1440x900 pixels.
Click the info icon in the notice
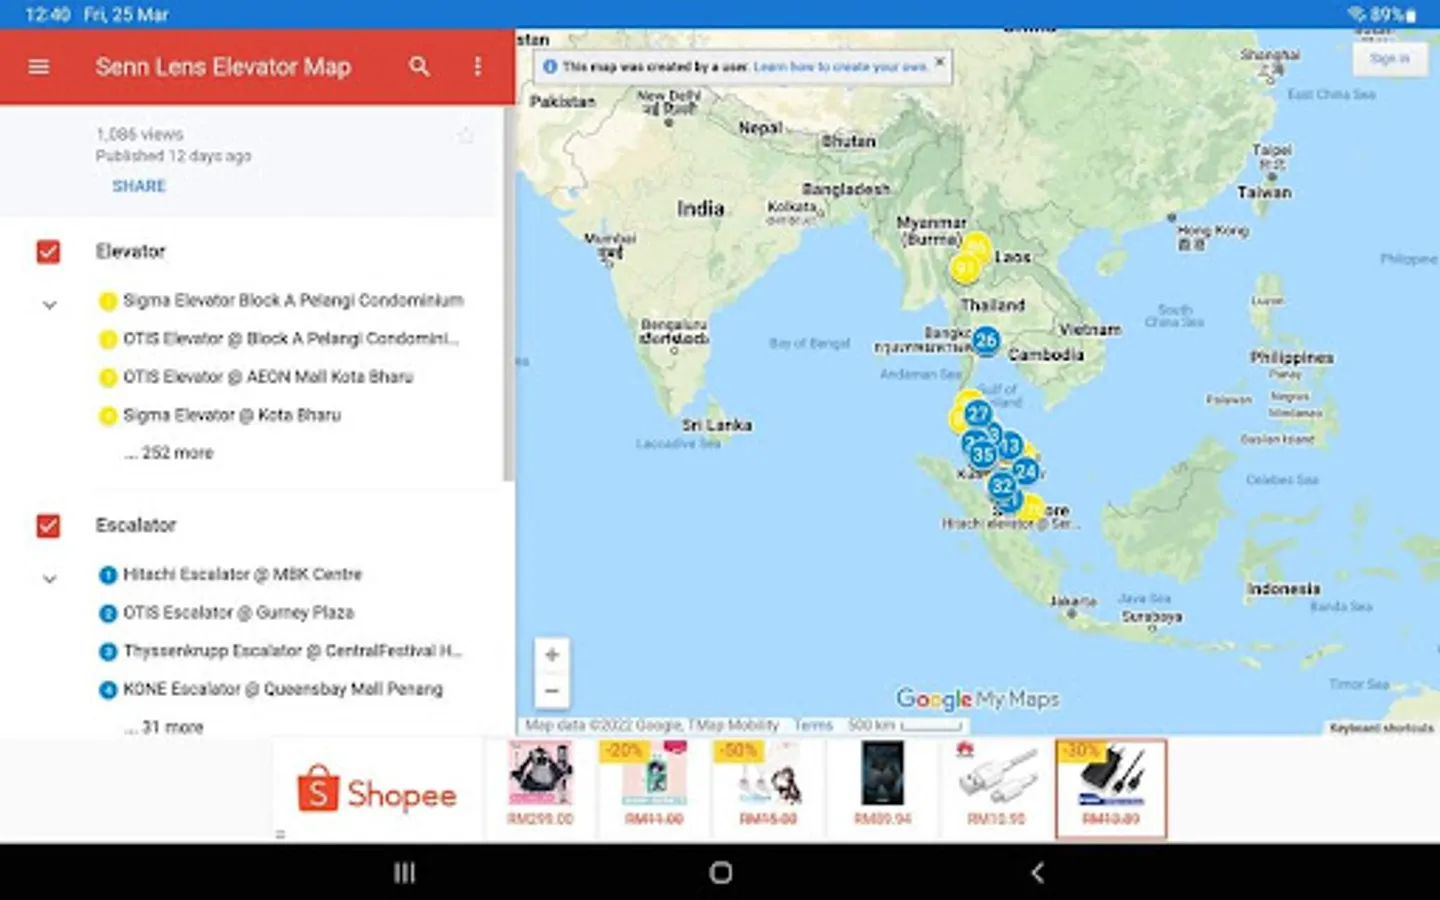coord(549,67)
